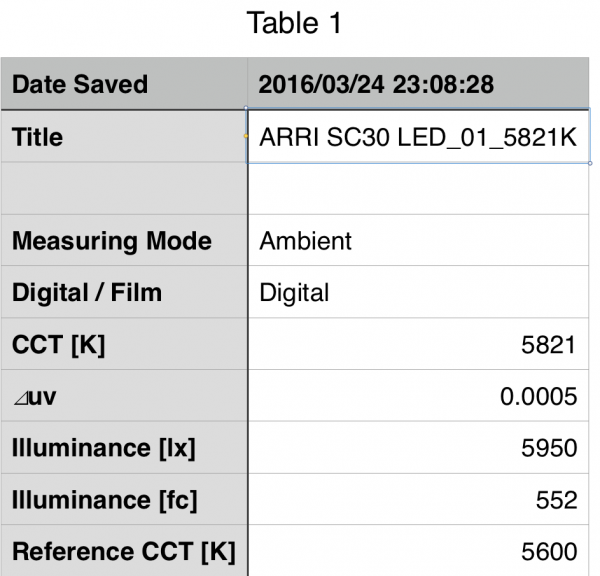Image resolution: width=600 pixels, height=576 pixels.
Task: Click the Reference CCT value 5600
Action: pyautogui.click(x=418, y=551)
